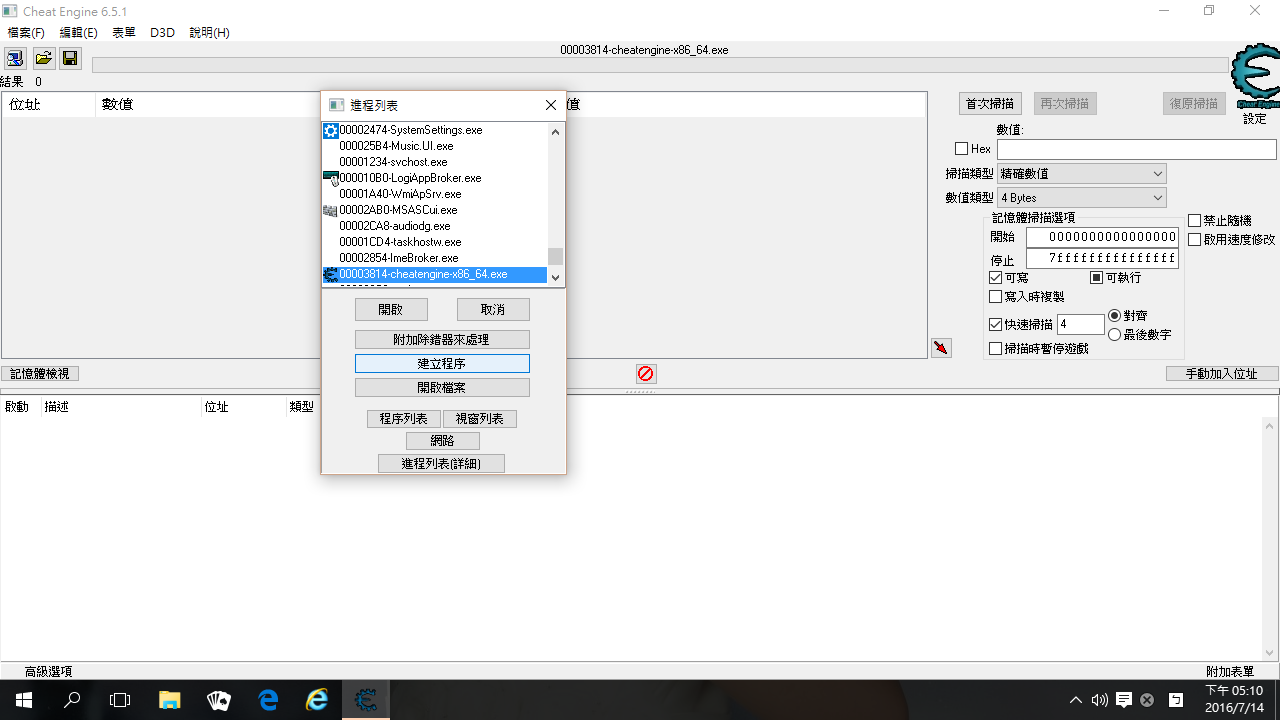1280x720 pixels.
Task: Toggle the Hex checkbox
Action: pyautogui.click(x=962, y=149)
